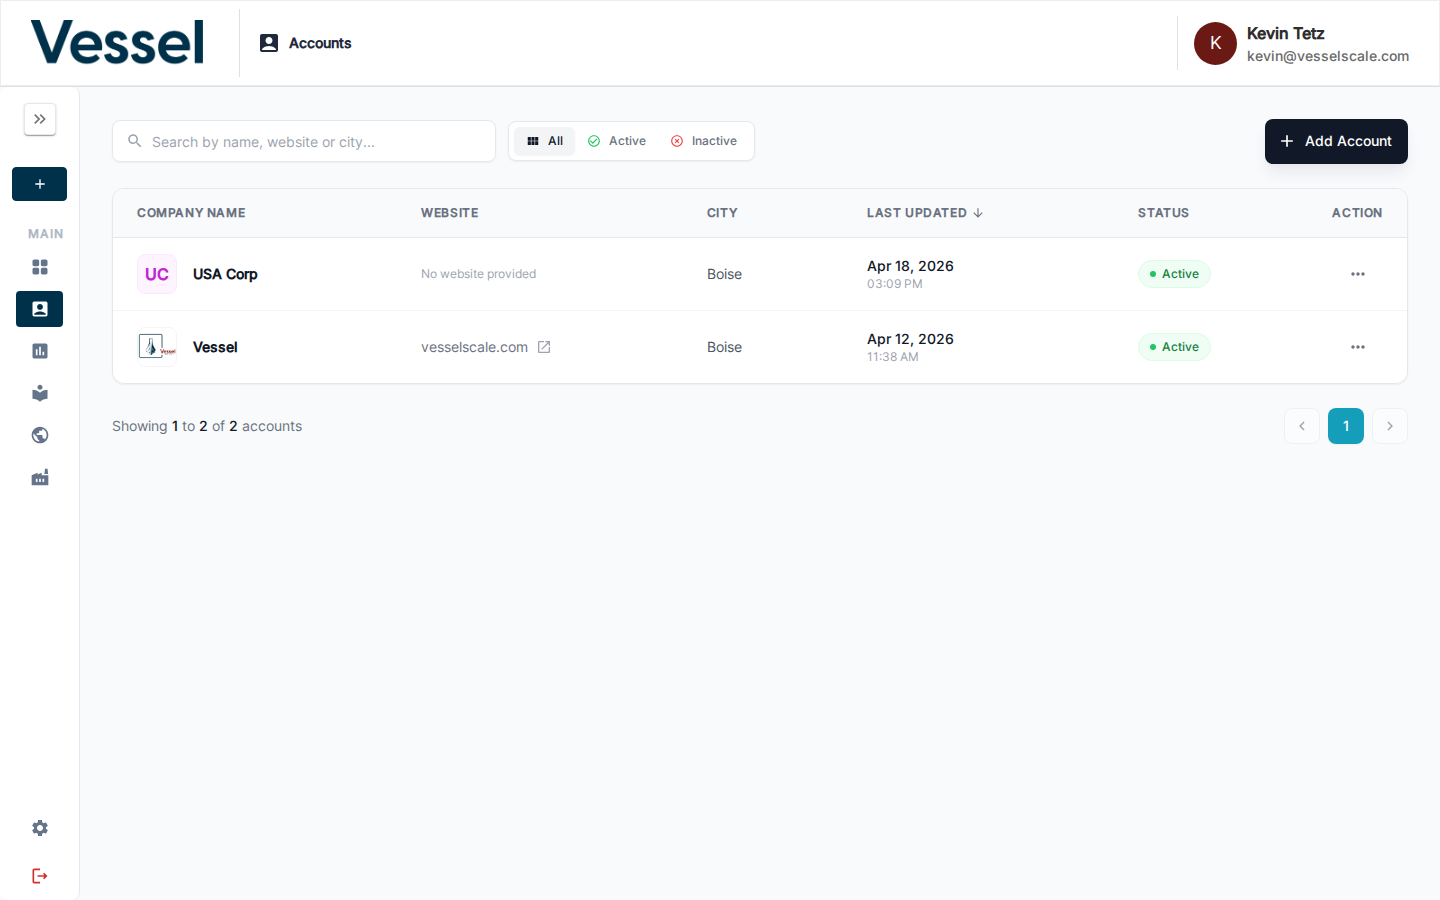Go to pagination page 1
1440x900 pixels.
[x=1345, y=426]
